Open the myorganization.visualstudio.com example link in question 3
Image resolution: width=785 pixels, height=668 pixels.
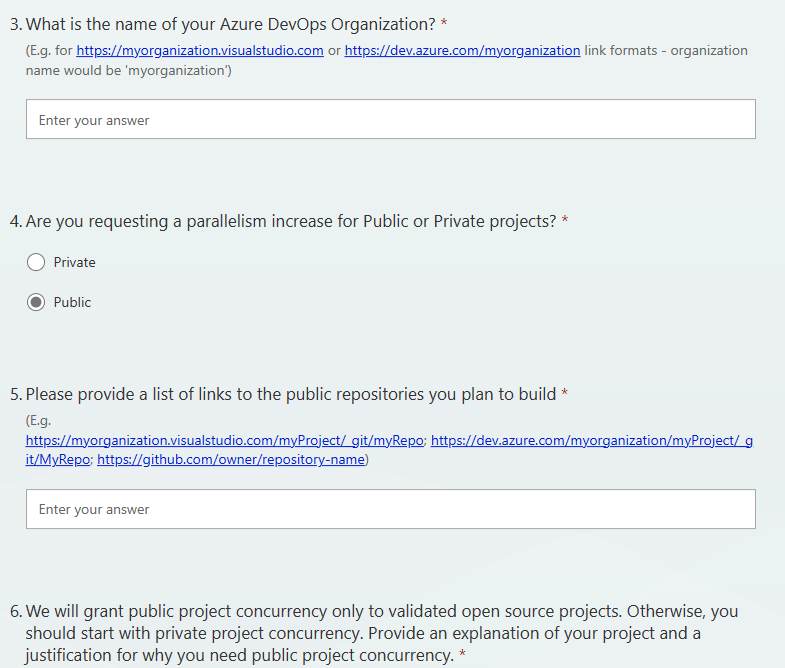click(200, 51)
